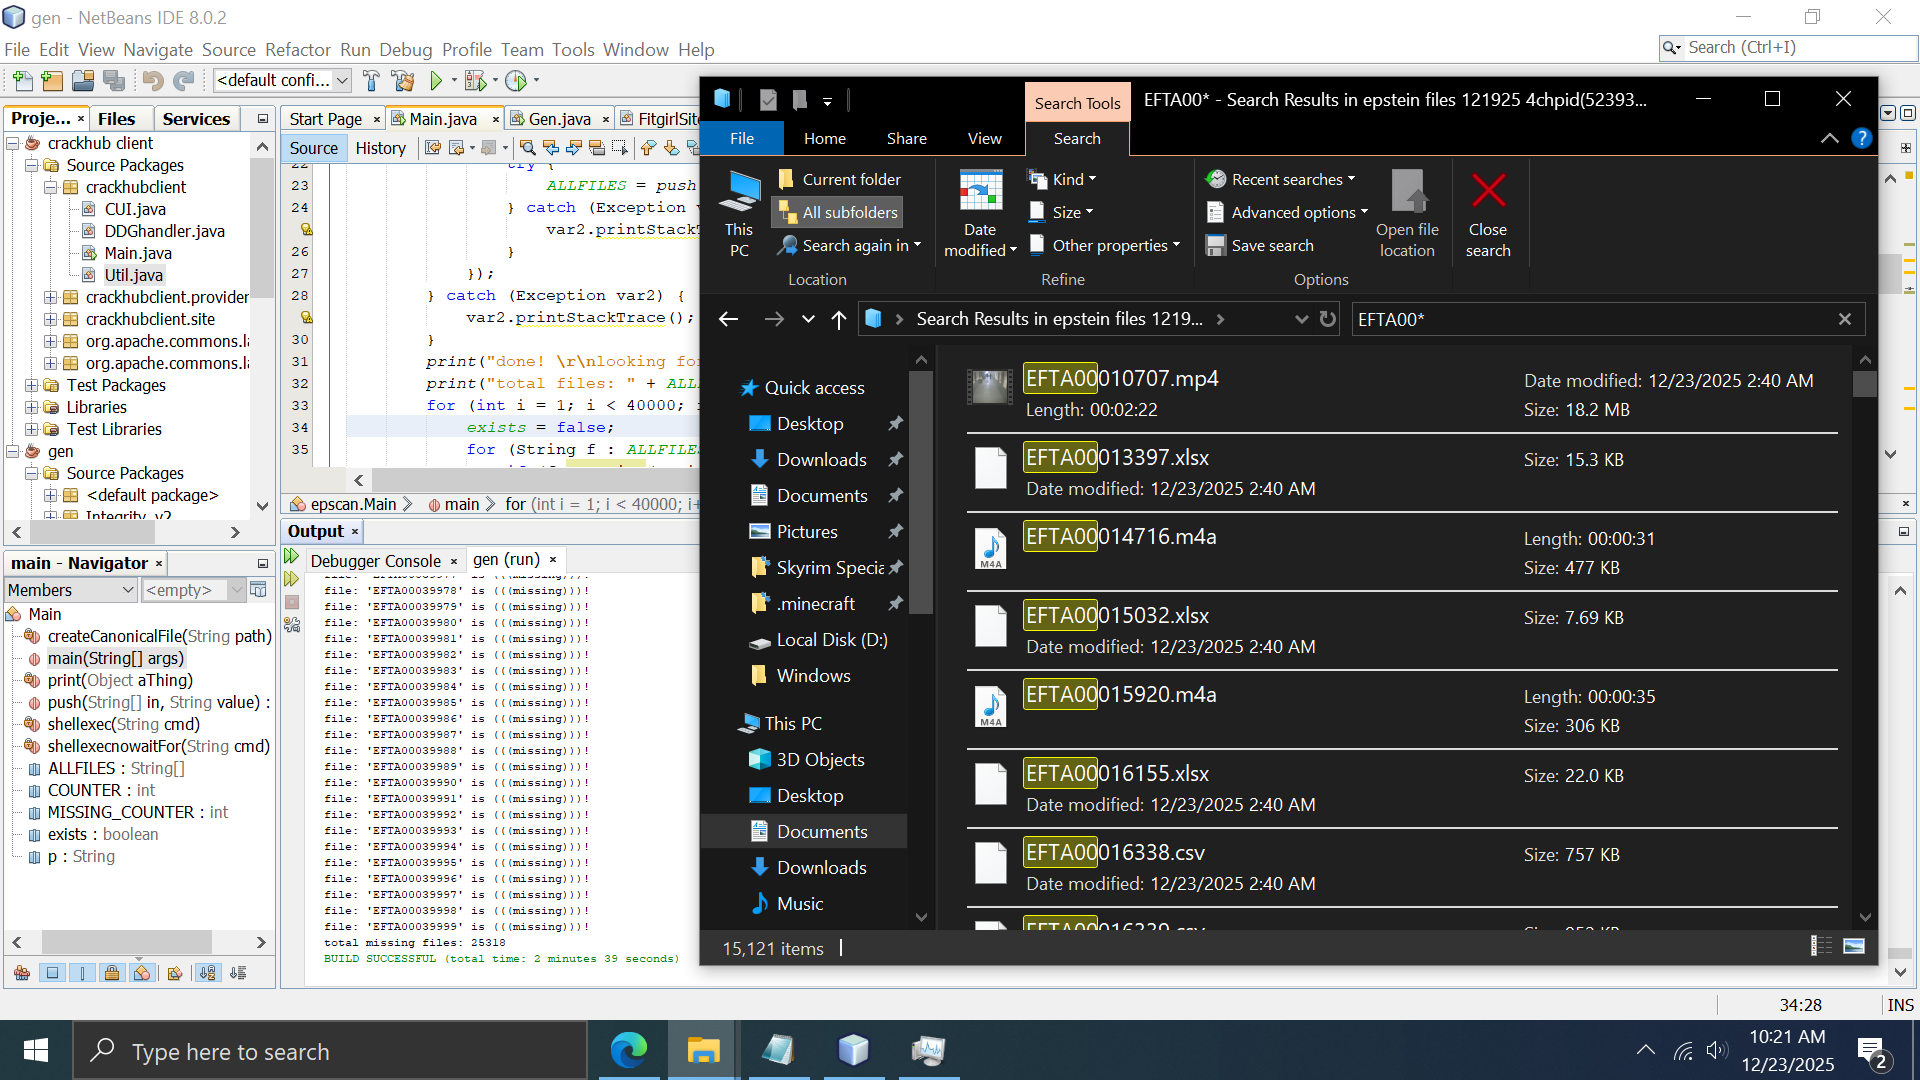Open the default config dropdown
This screenshot has width=1920, height=1080.
pos(282,81)
